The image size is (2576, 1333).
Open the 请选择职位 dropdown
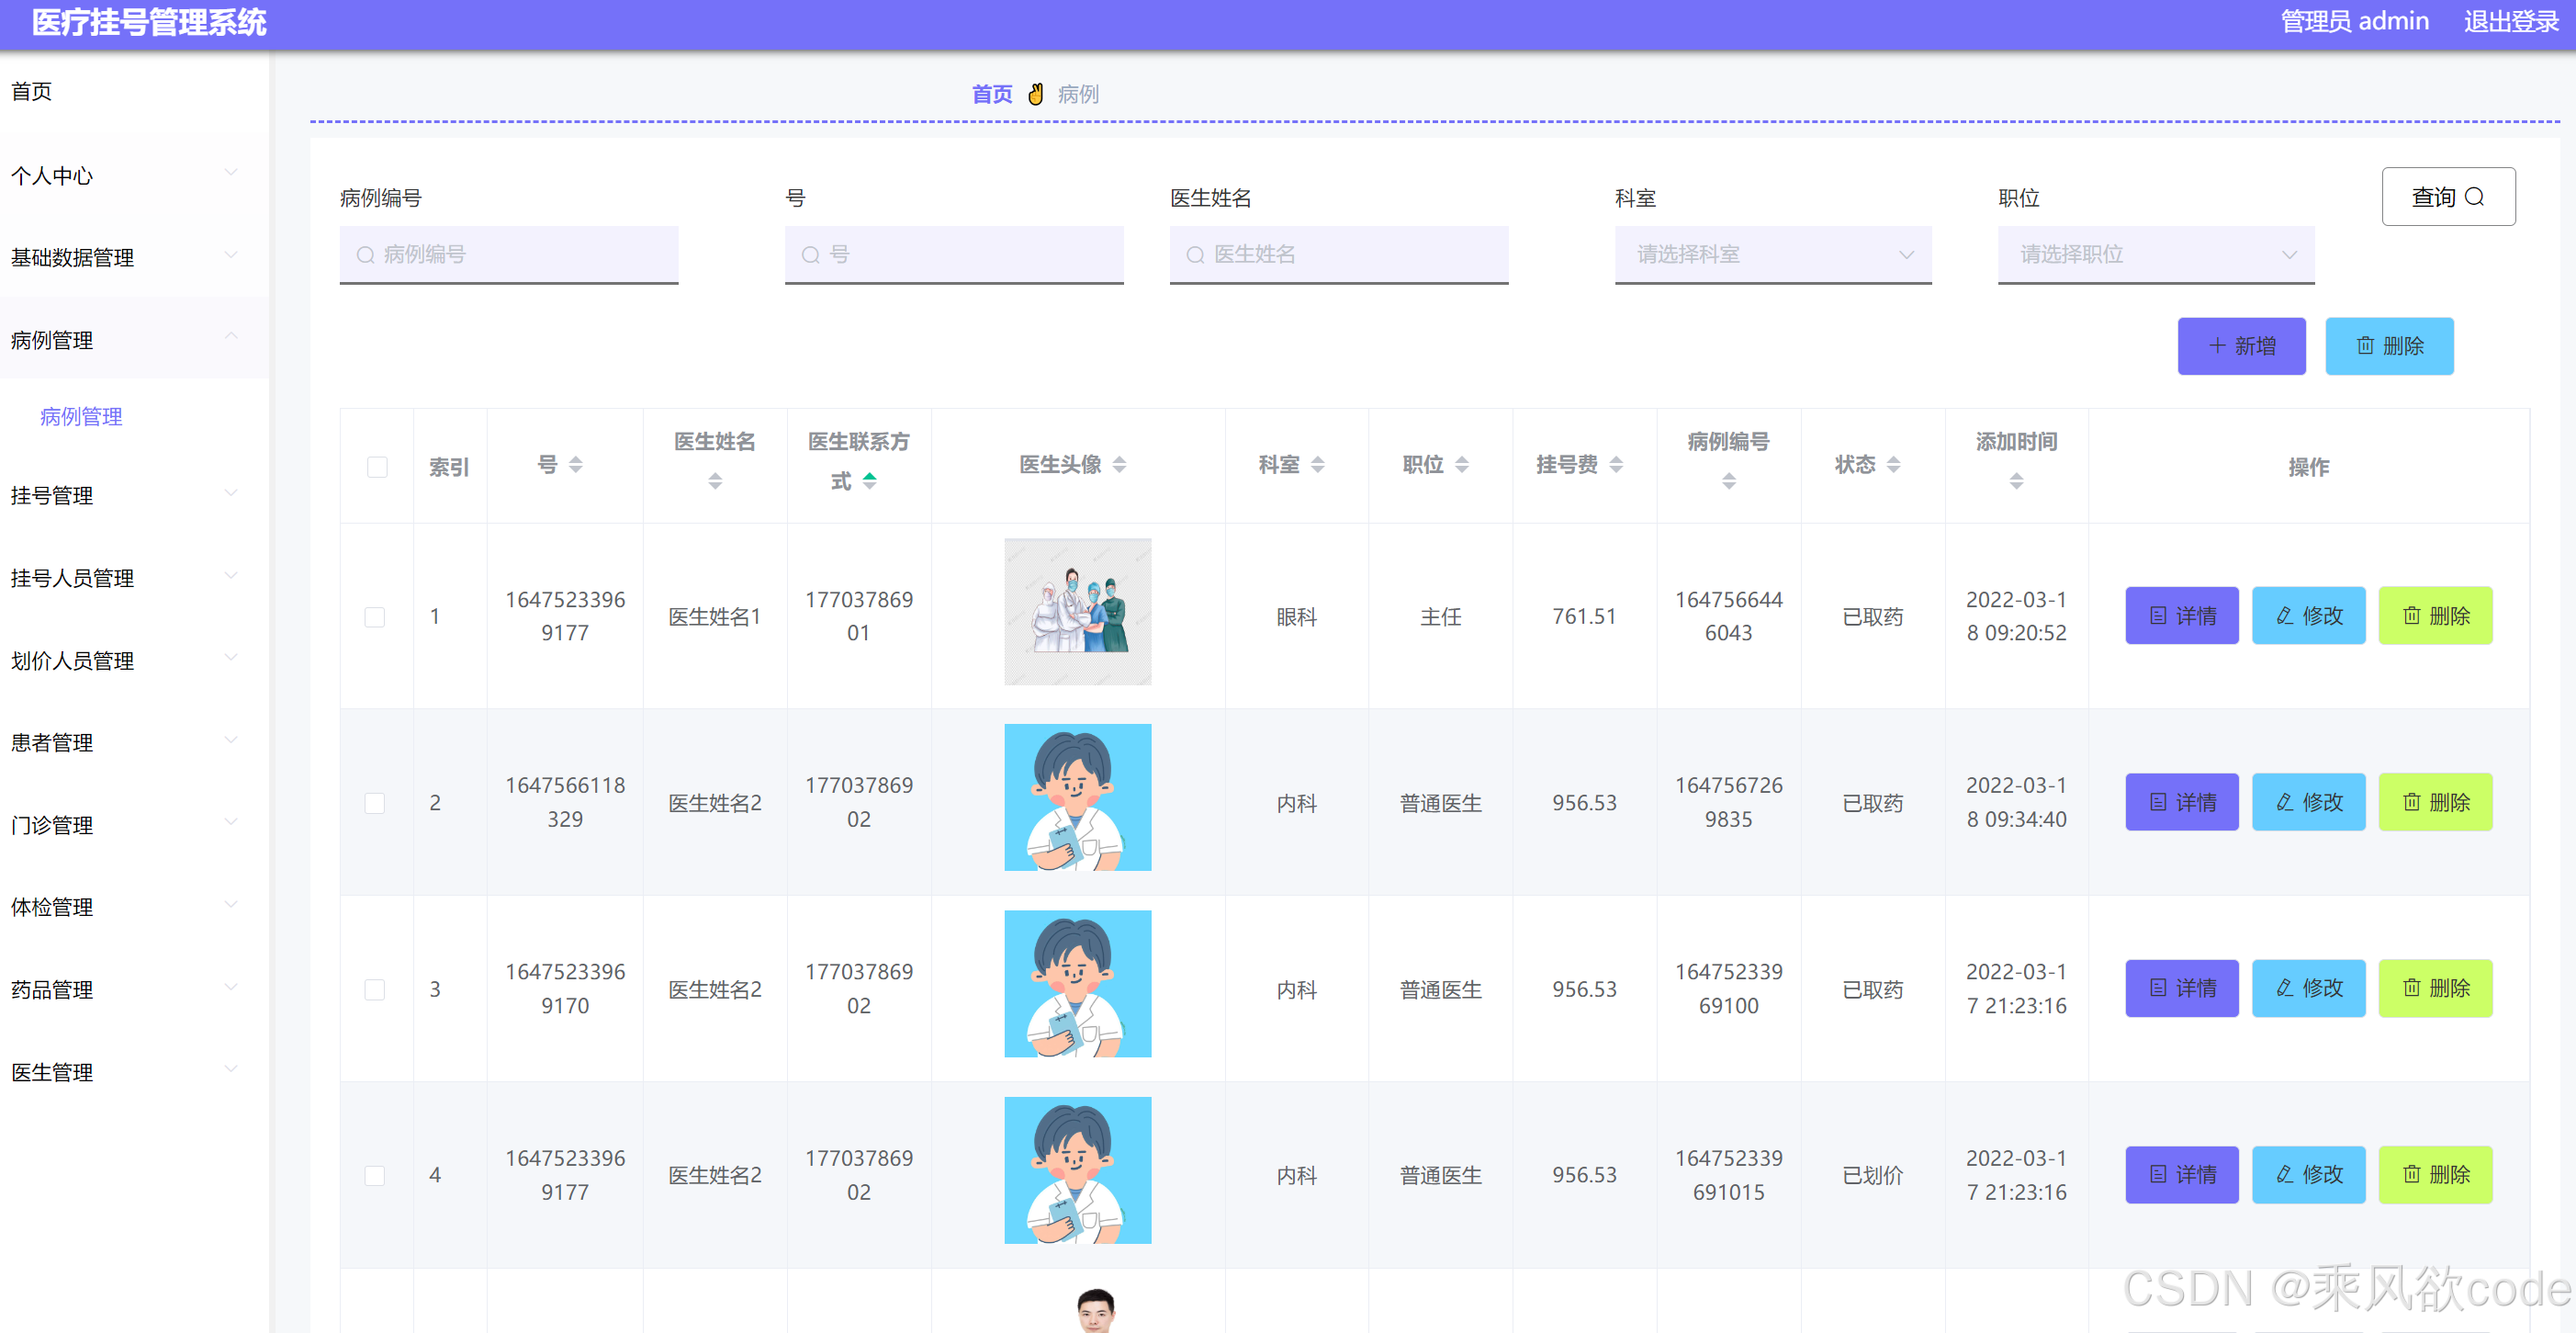coord(2155,255)
